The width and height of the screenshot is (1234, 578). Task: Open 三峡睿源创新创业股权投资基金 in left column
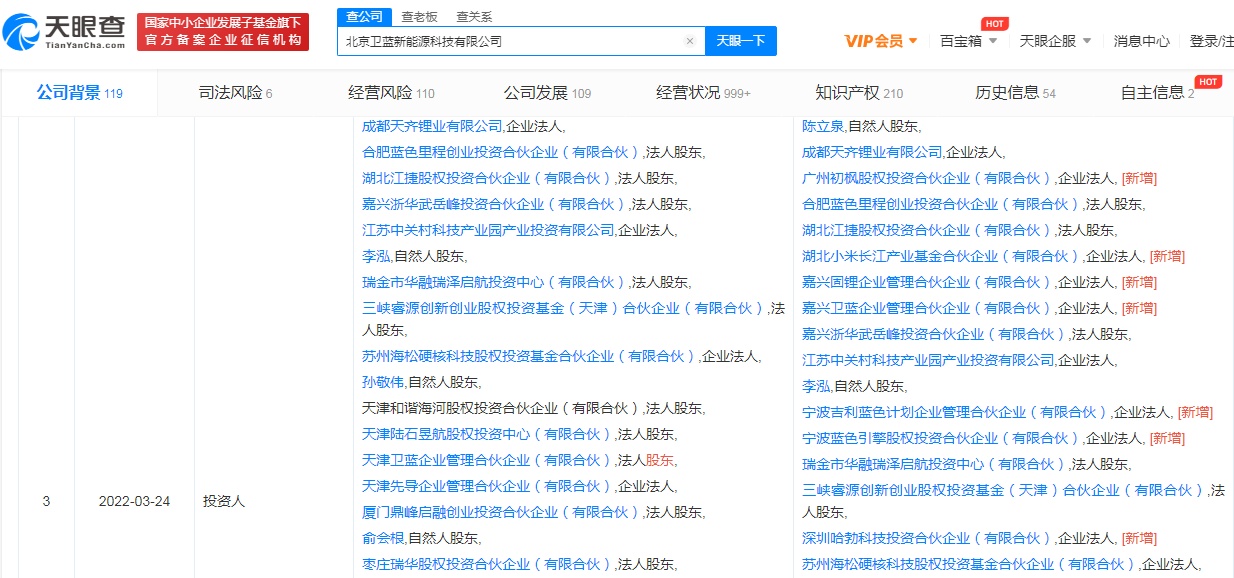point(565,308)
